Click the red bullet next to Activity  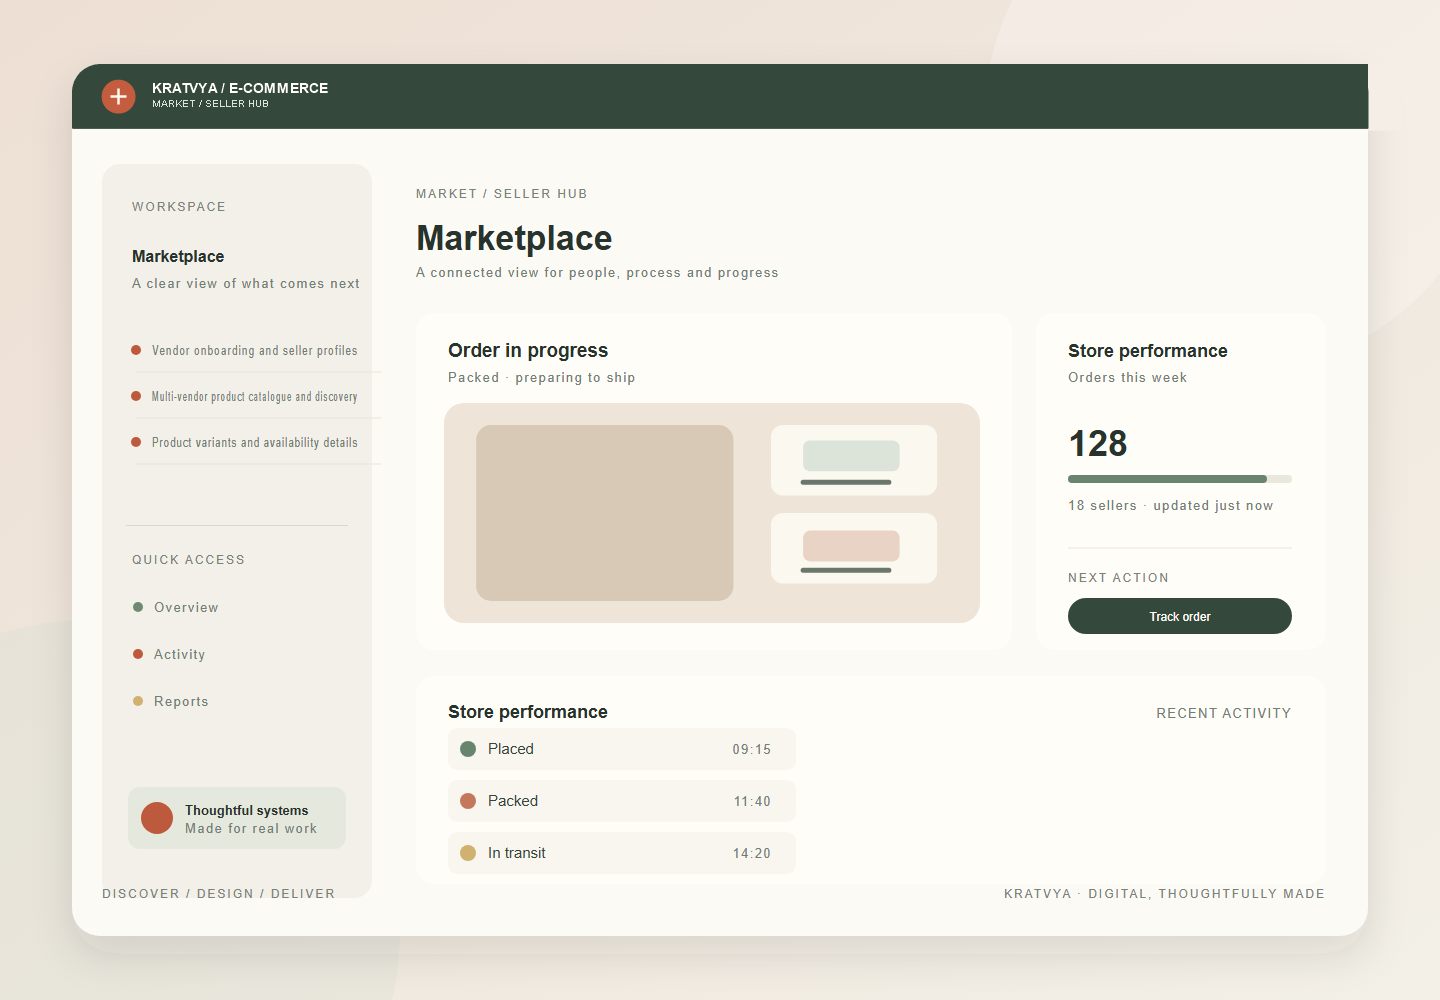138,654
